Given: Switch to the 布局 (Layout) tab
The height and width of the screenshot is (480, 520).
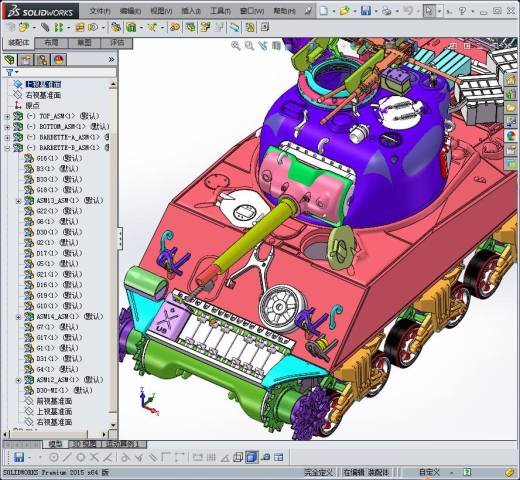Looking at the screenshot, I should (x=51, y=43).
